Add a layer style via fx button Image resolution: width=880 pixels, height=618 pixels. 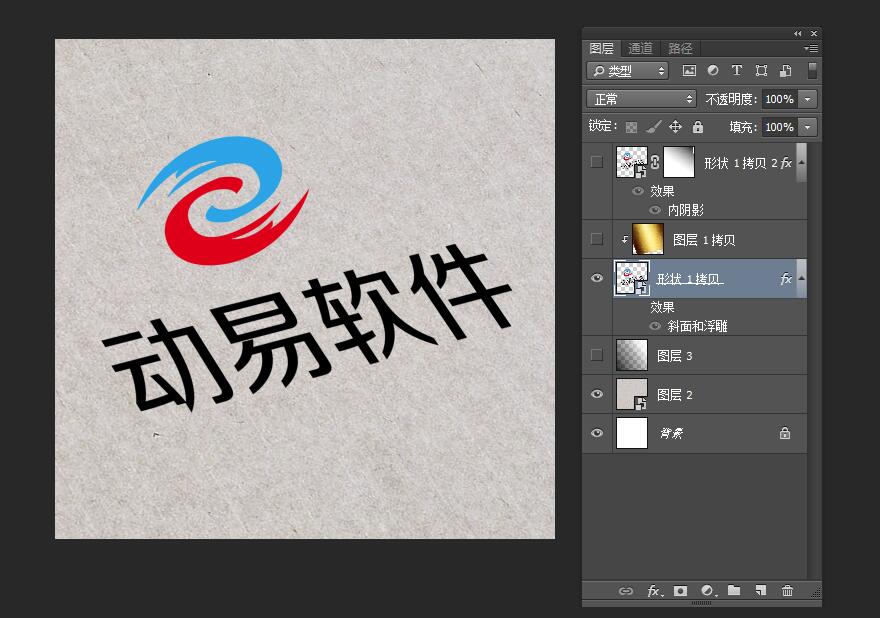click(x=653, y=591)
